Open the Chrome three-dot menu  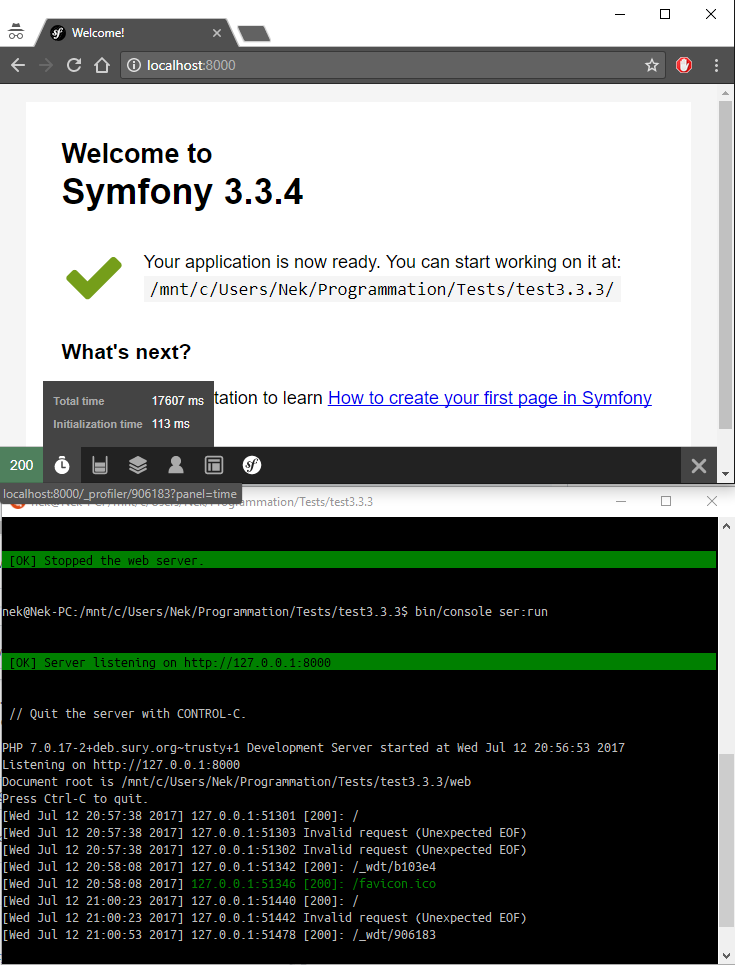[716, 65]
